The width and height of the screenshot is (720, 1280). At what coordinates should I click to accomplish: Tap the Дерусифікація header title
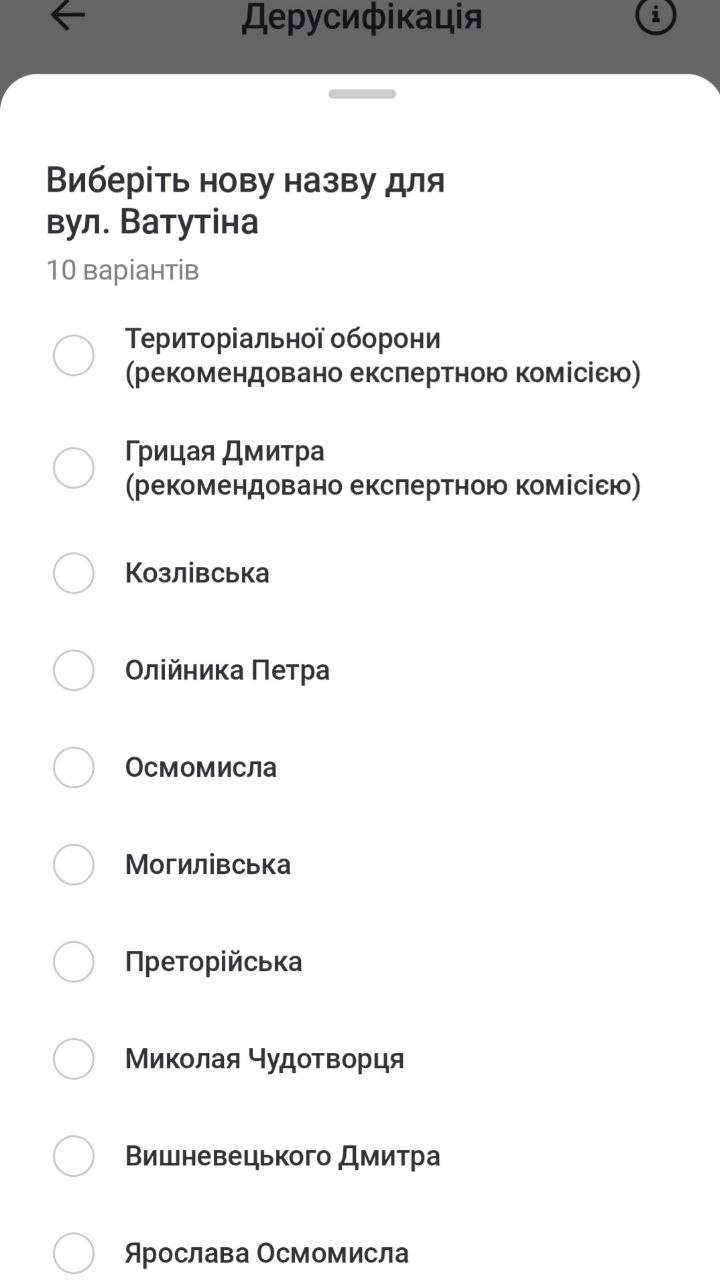[362, 17]
